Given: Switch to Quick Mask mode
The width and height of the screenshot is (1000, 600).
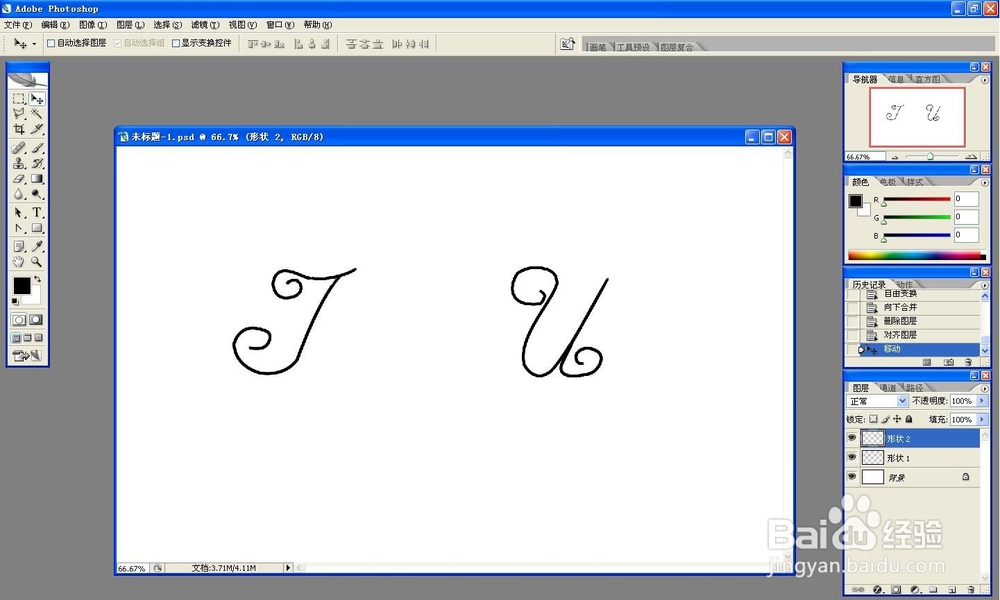Looking at the screenshot, I should pos(36,319).
